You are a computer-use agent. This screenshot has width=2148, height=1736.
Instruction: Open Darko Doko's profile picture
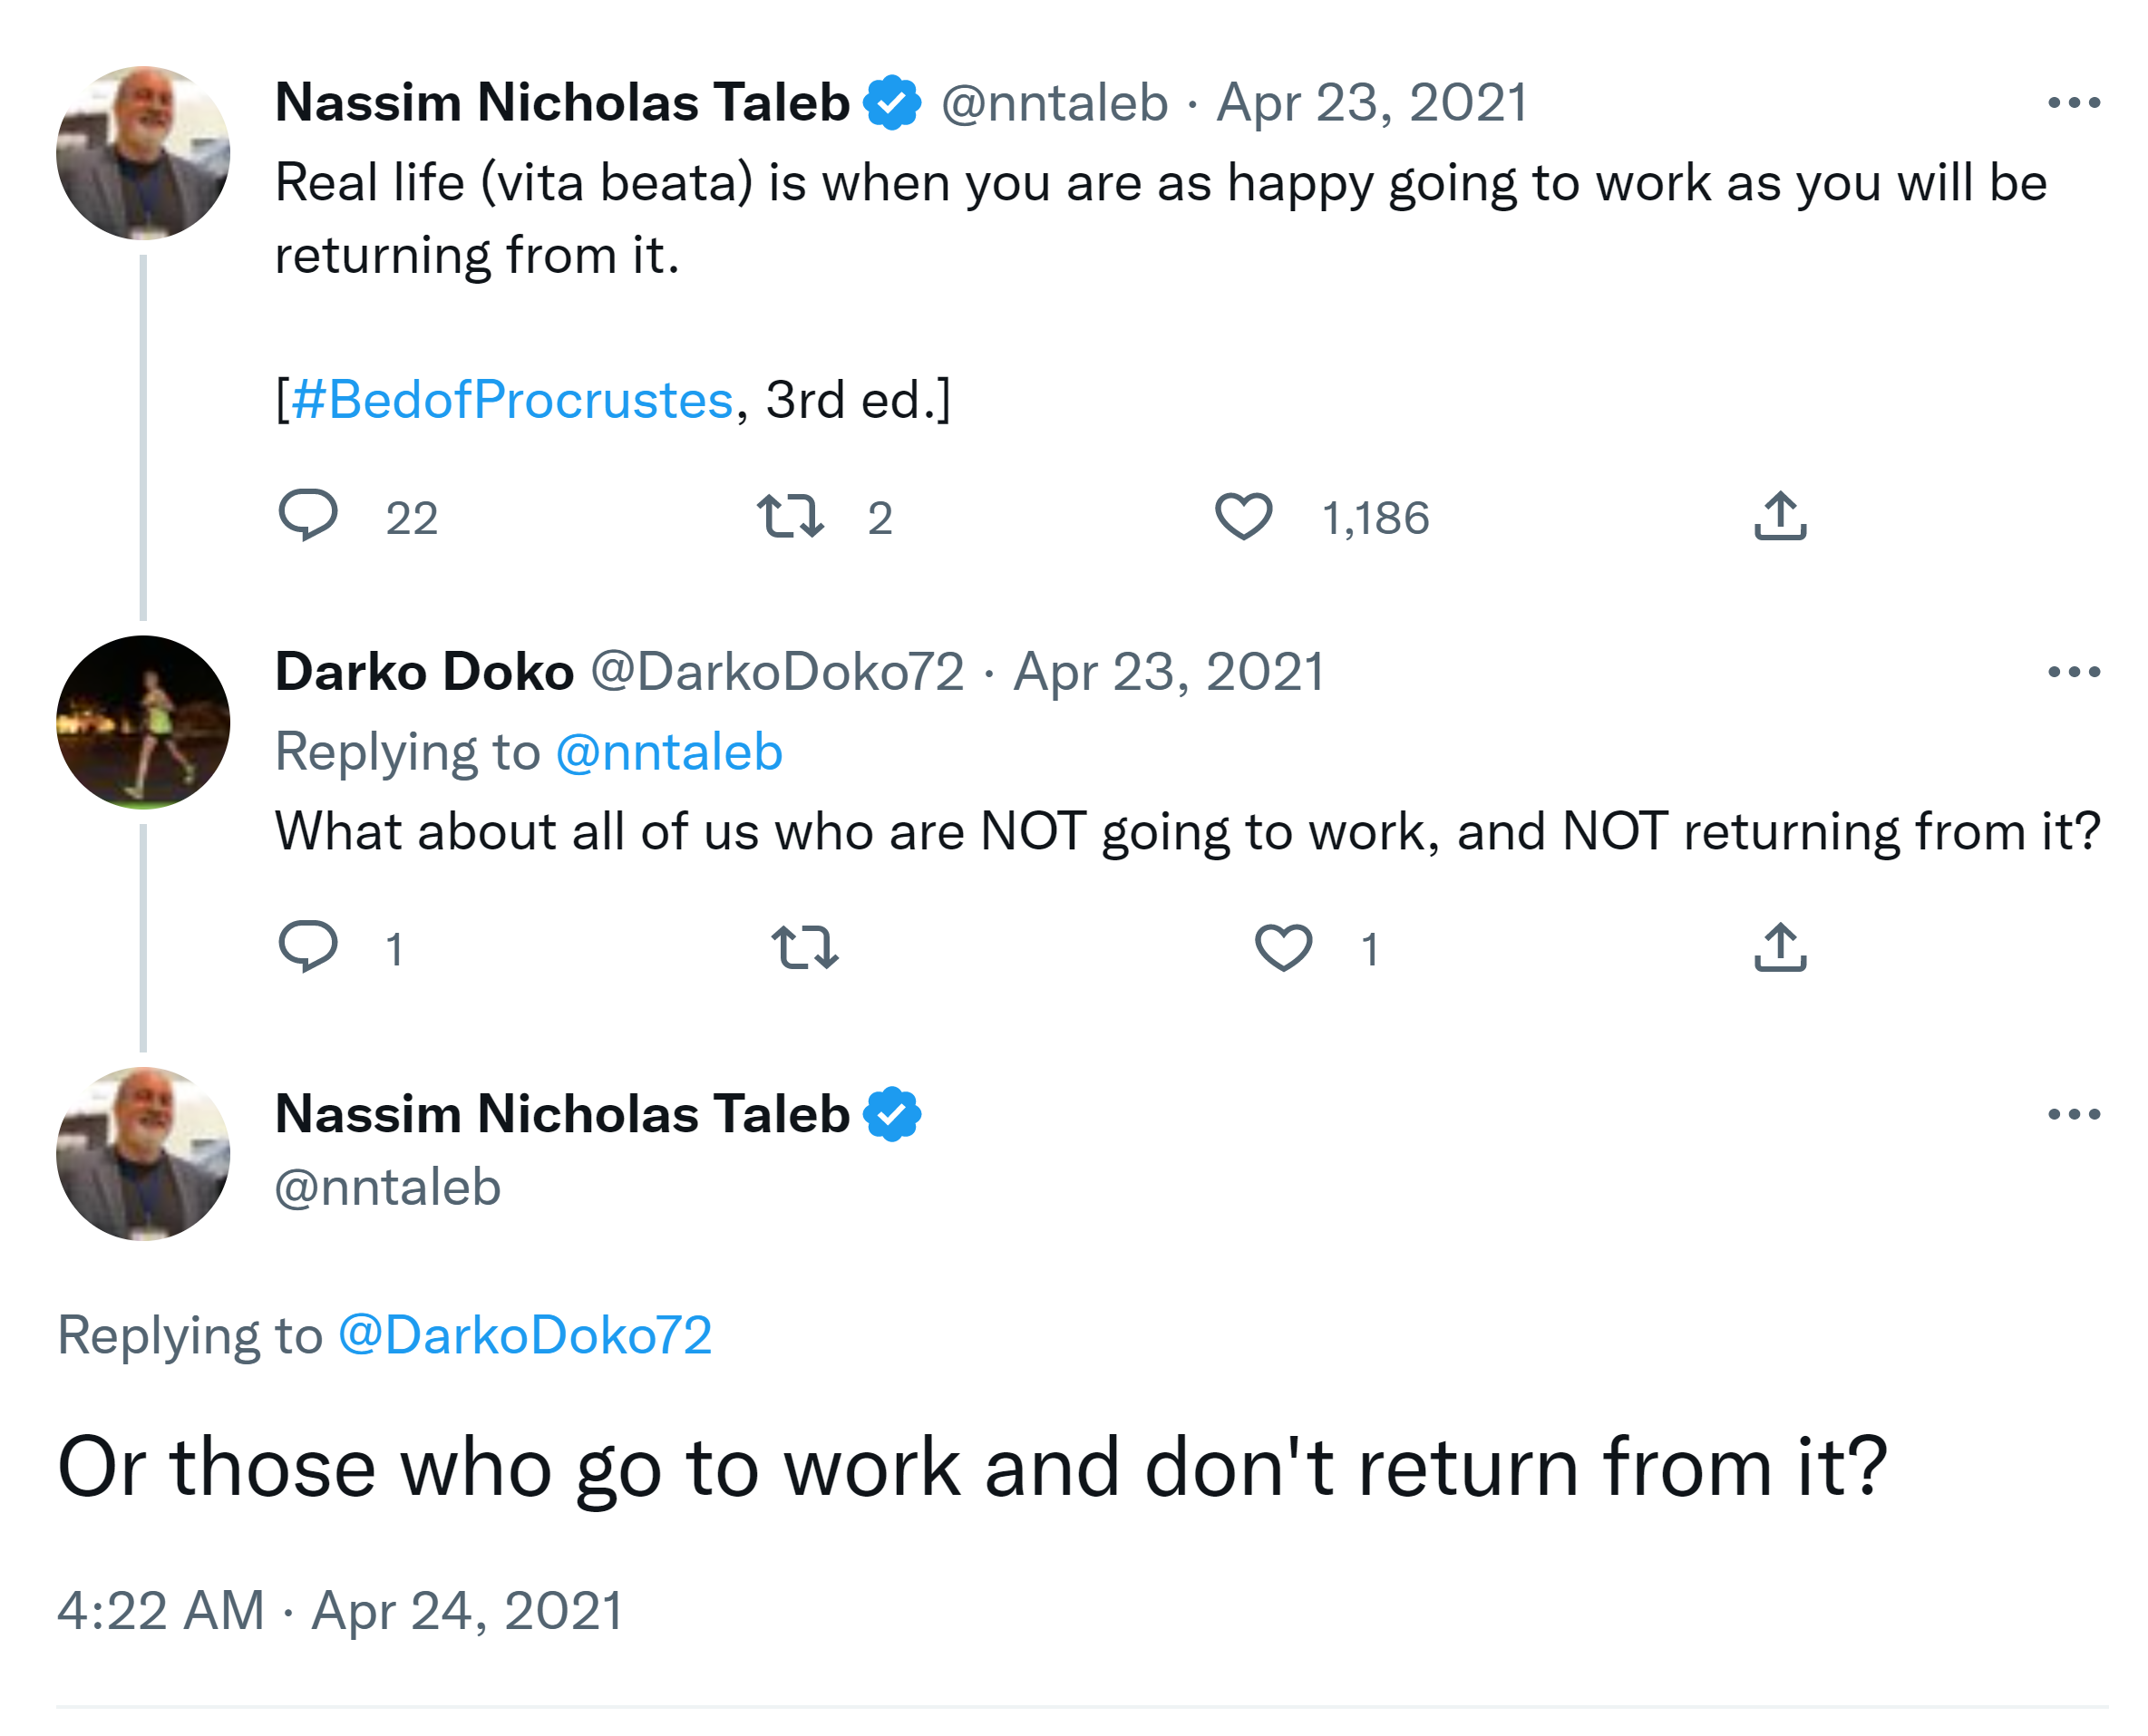[143, 722]
